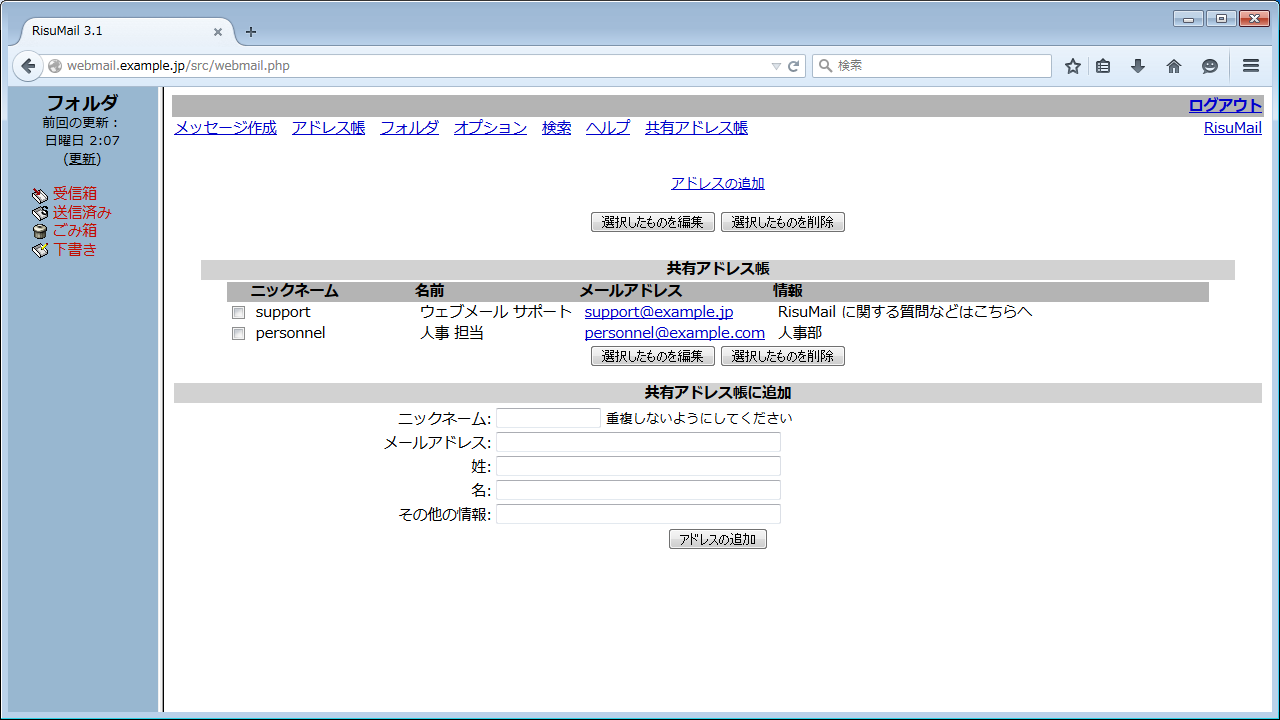
Task: Click the 姓 input field
Action: coord(638,466)
